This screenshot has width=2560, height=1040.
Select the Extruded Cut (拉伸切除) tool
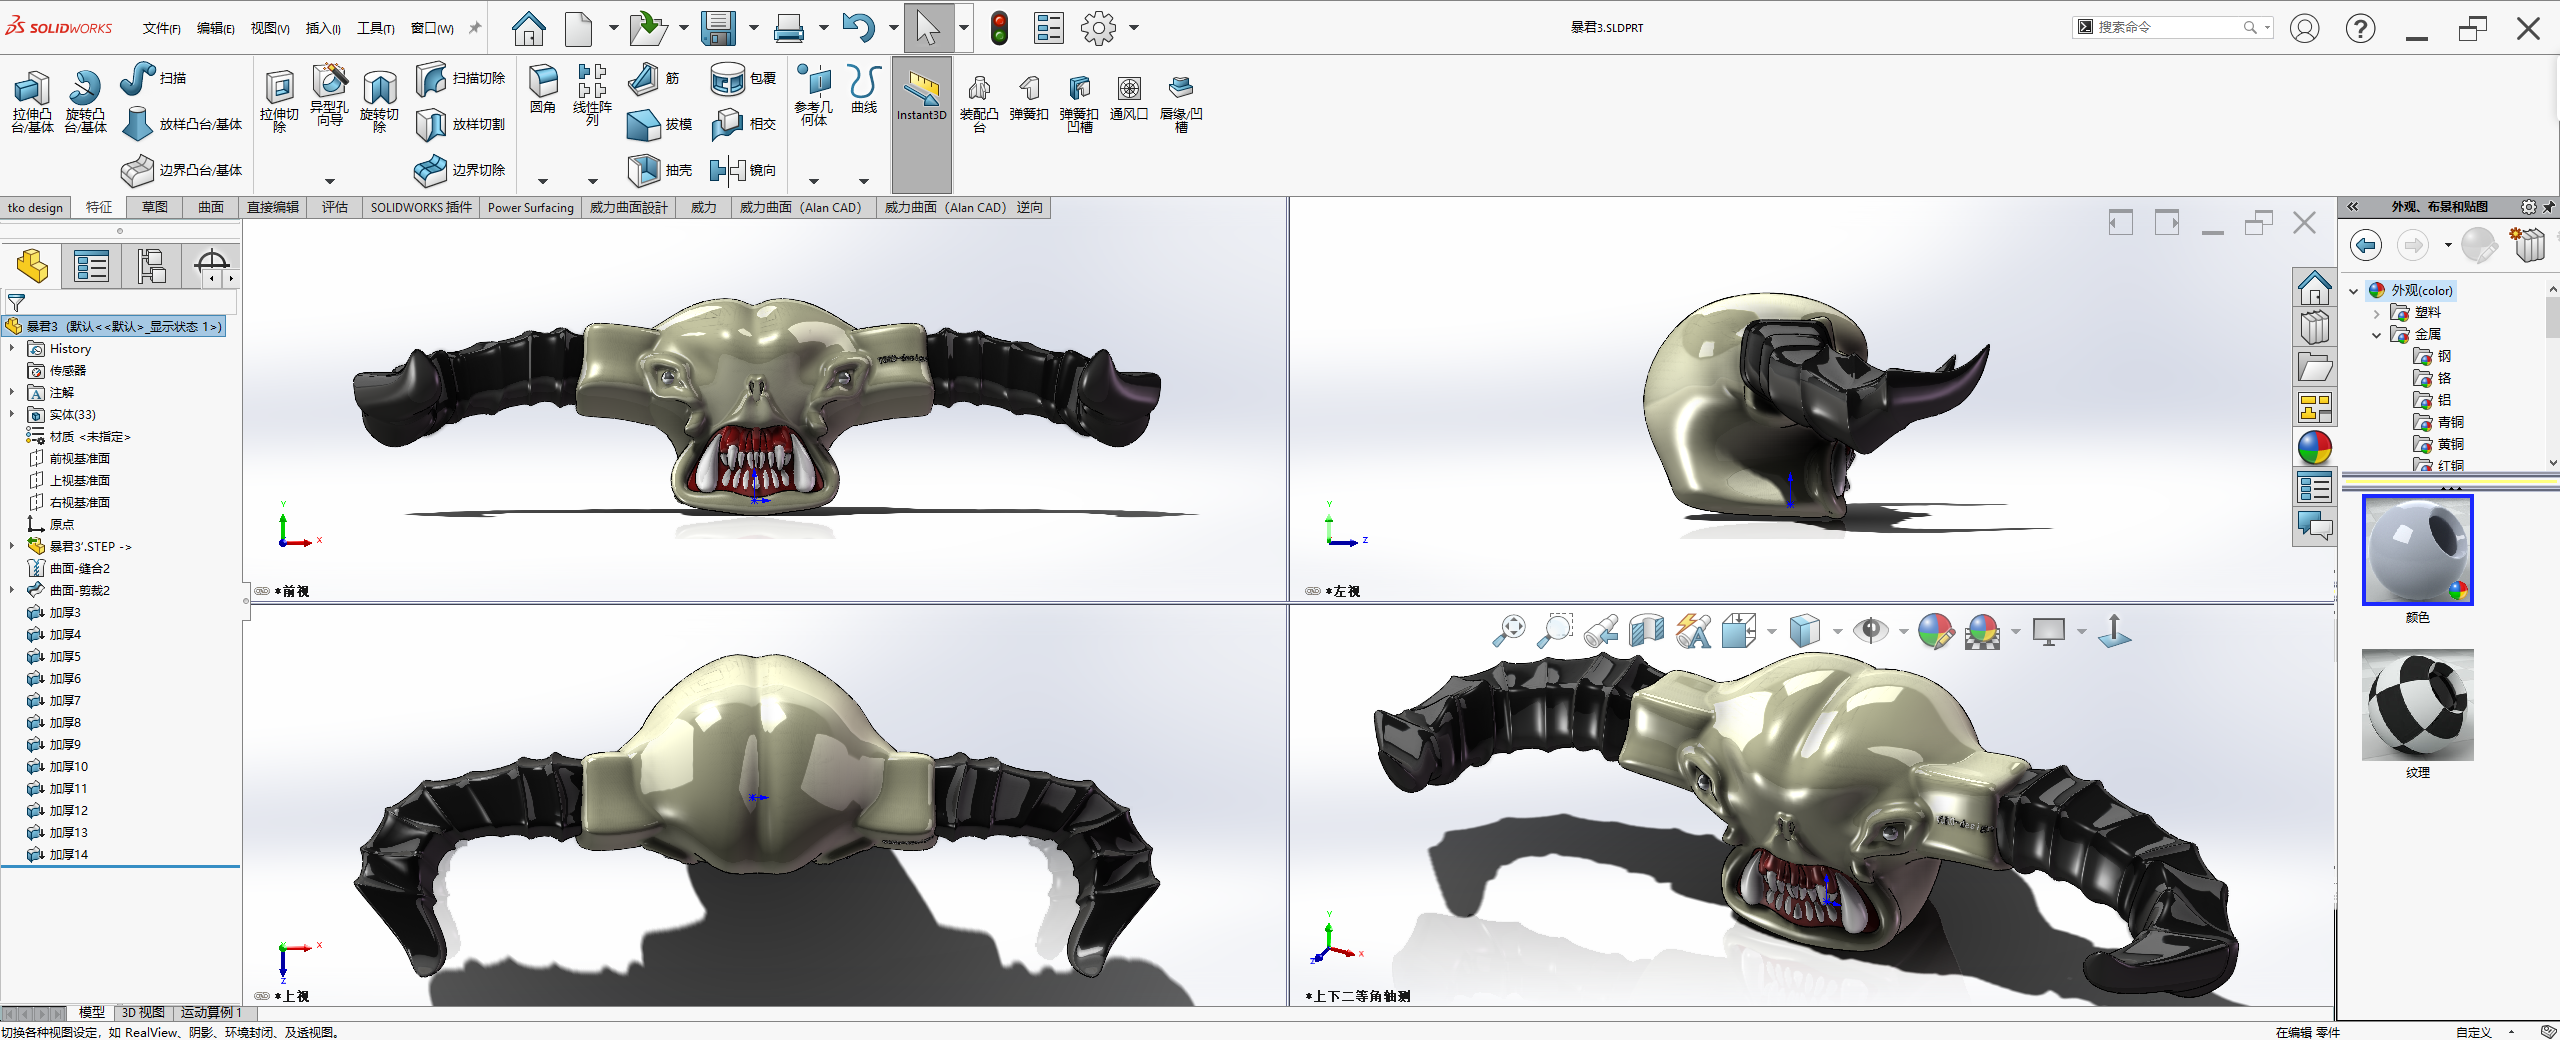click(279, 101)
